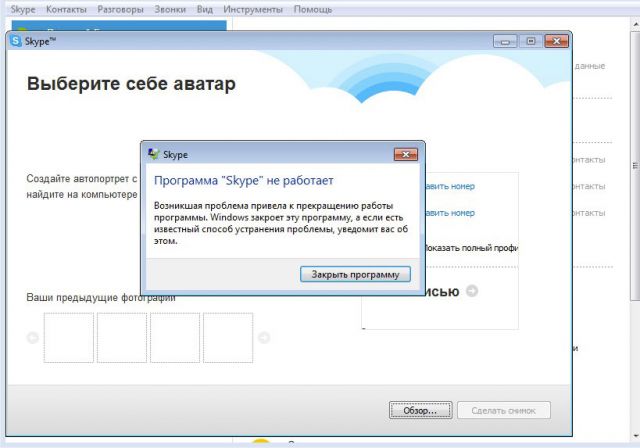The width and height of the screenshot is (640, 448).
Task: Close the avatar selection window
Action: pyautogui.click(x=556, y=41)
